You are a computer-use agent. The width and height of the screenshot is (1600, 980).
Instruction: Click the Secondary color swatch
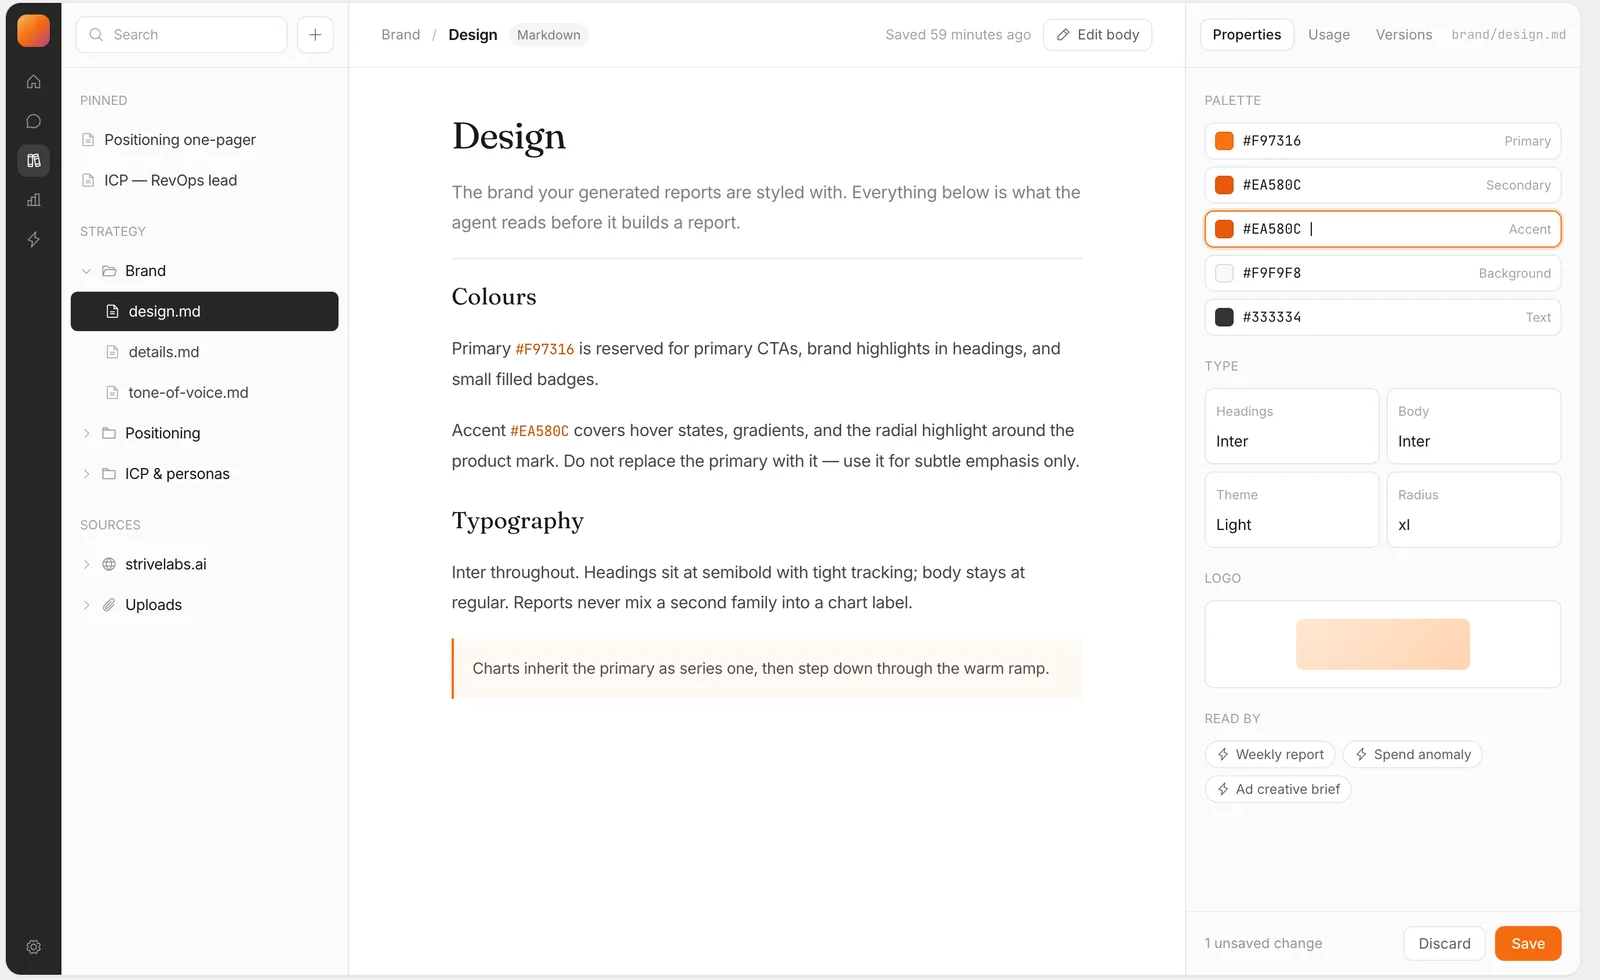1224,185
